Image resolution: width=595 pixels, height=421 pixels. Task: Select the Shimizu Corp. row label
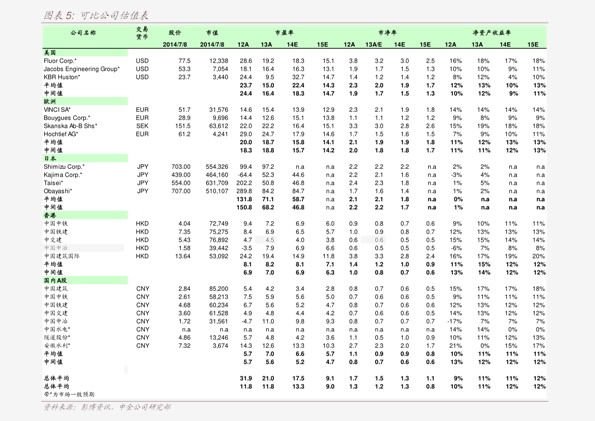64,167
